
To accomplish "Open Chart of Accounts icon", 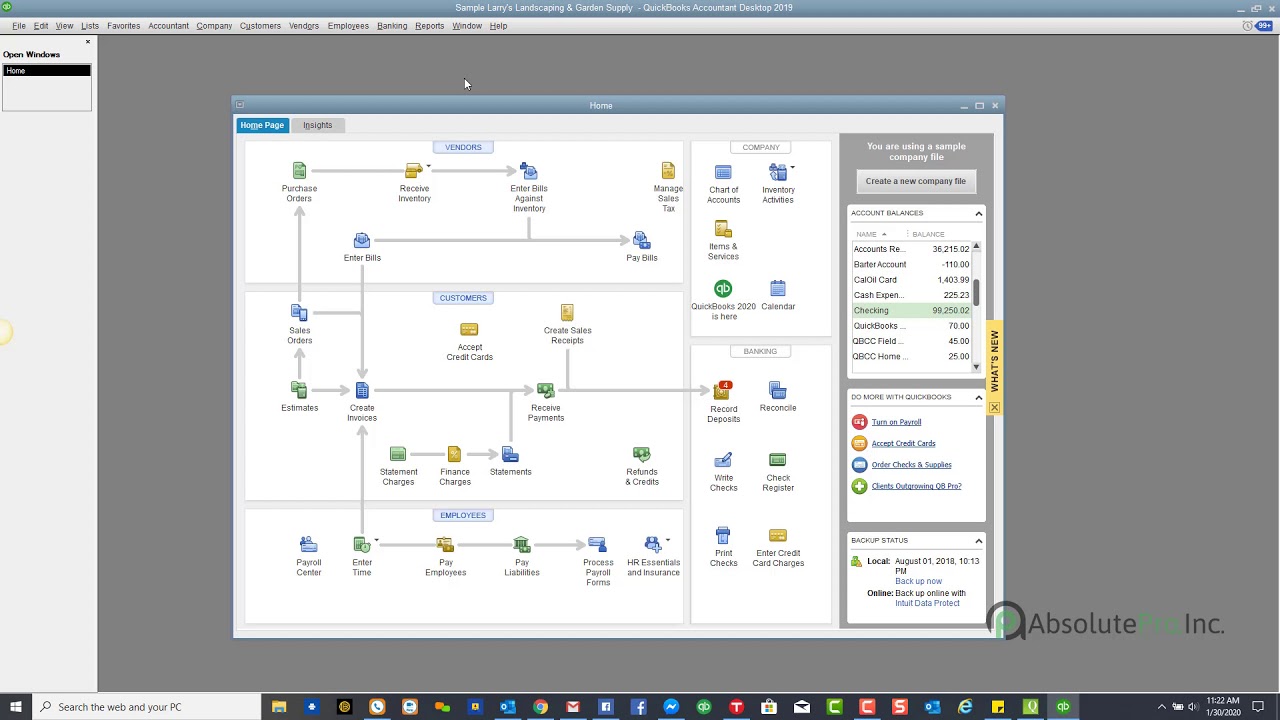I will [x=723, y=173].
